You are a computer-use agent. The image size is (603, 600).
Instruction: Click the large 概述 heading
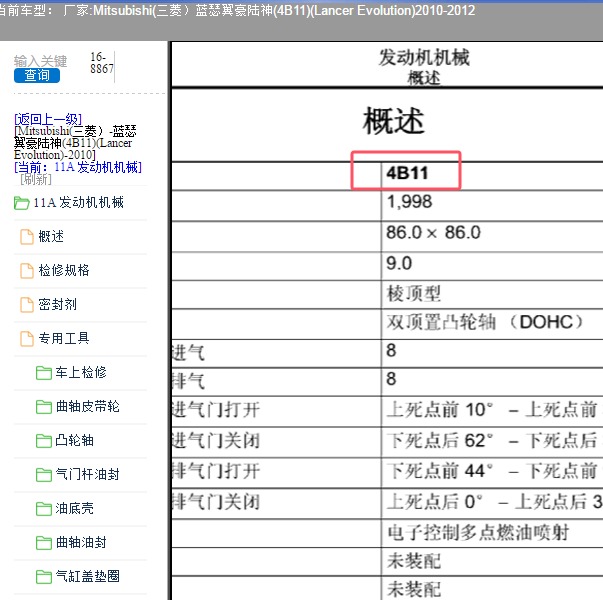pyautogui.click(x=393, y=121)
